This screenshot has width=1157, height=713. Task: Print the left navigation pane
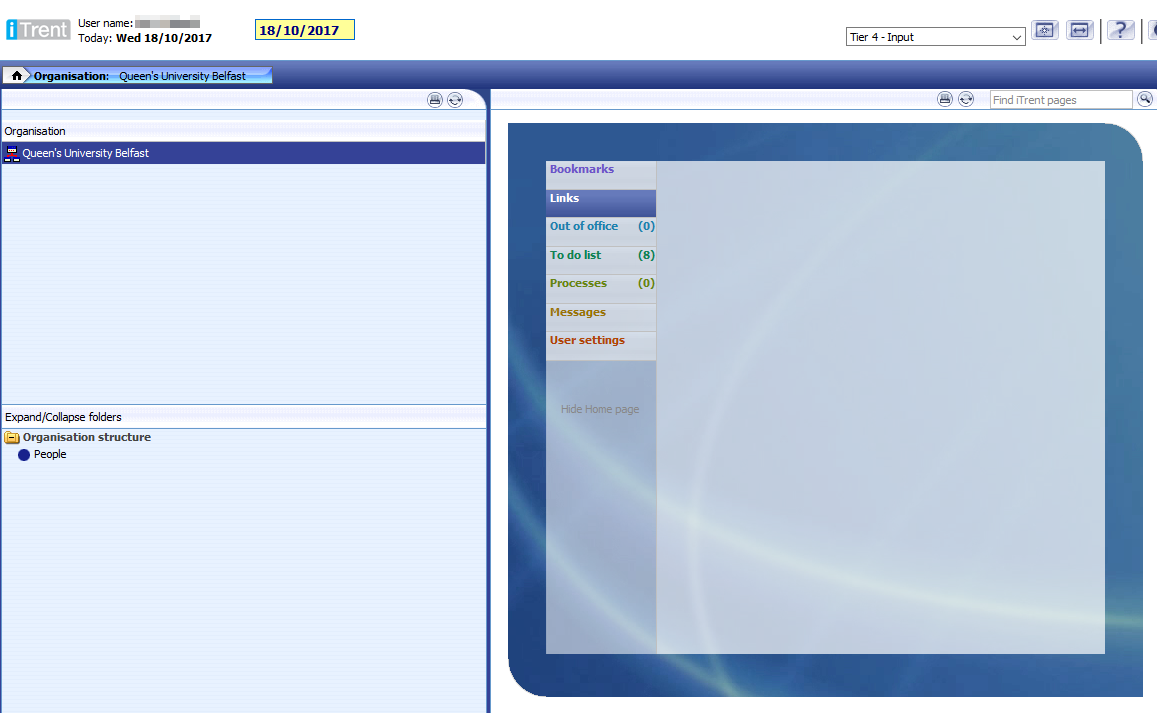(435, 100)
